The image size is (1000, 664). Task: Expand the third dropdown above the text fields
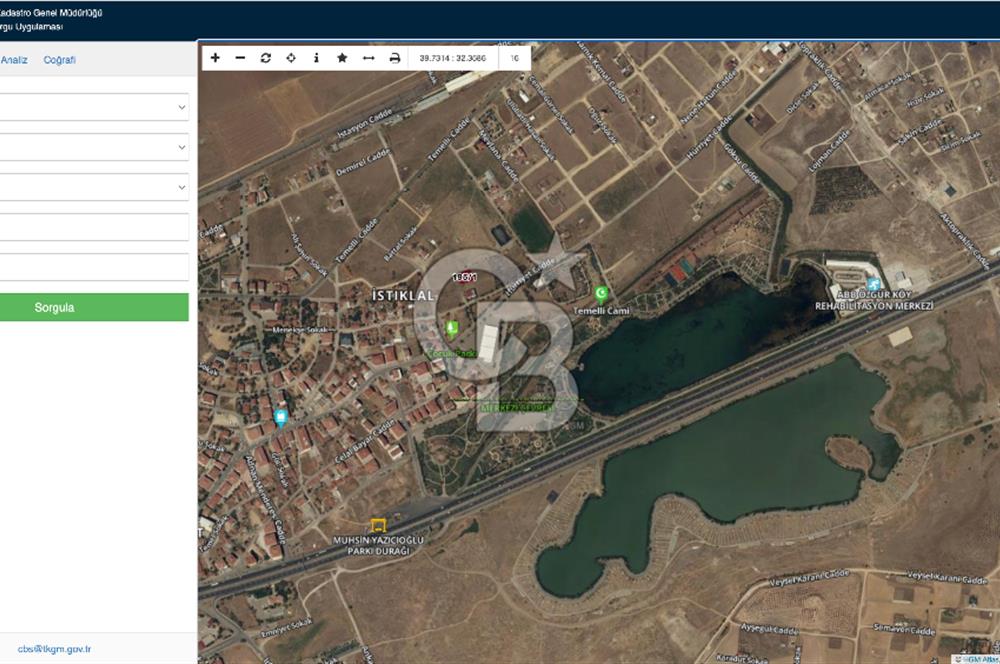pyautogui.click(x=94, y=187)
